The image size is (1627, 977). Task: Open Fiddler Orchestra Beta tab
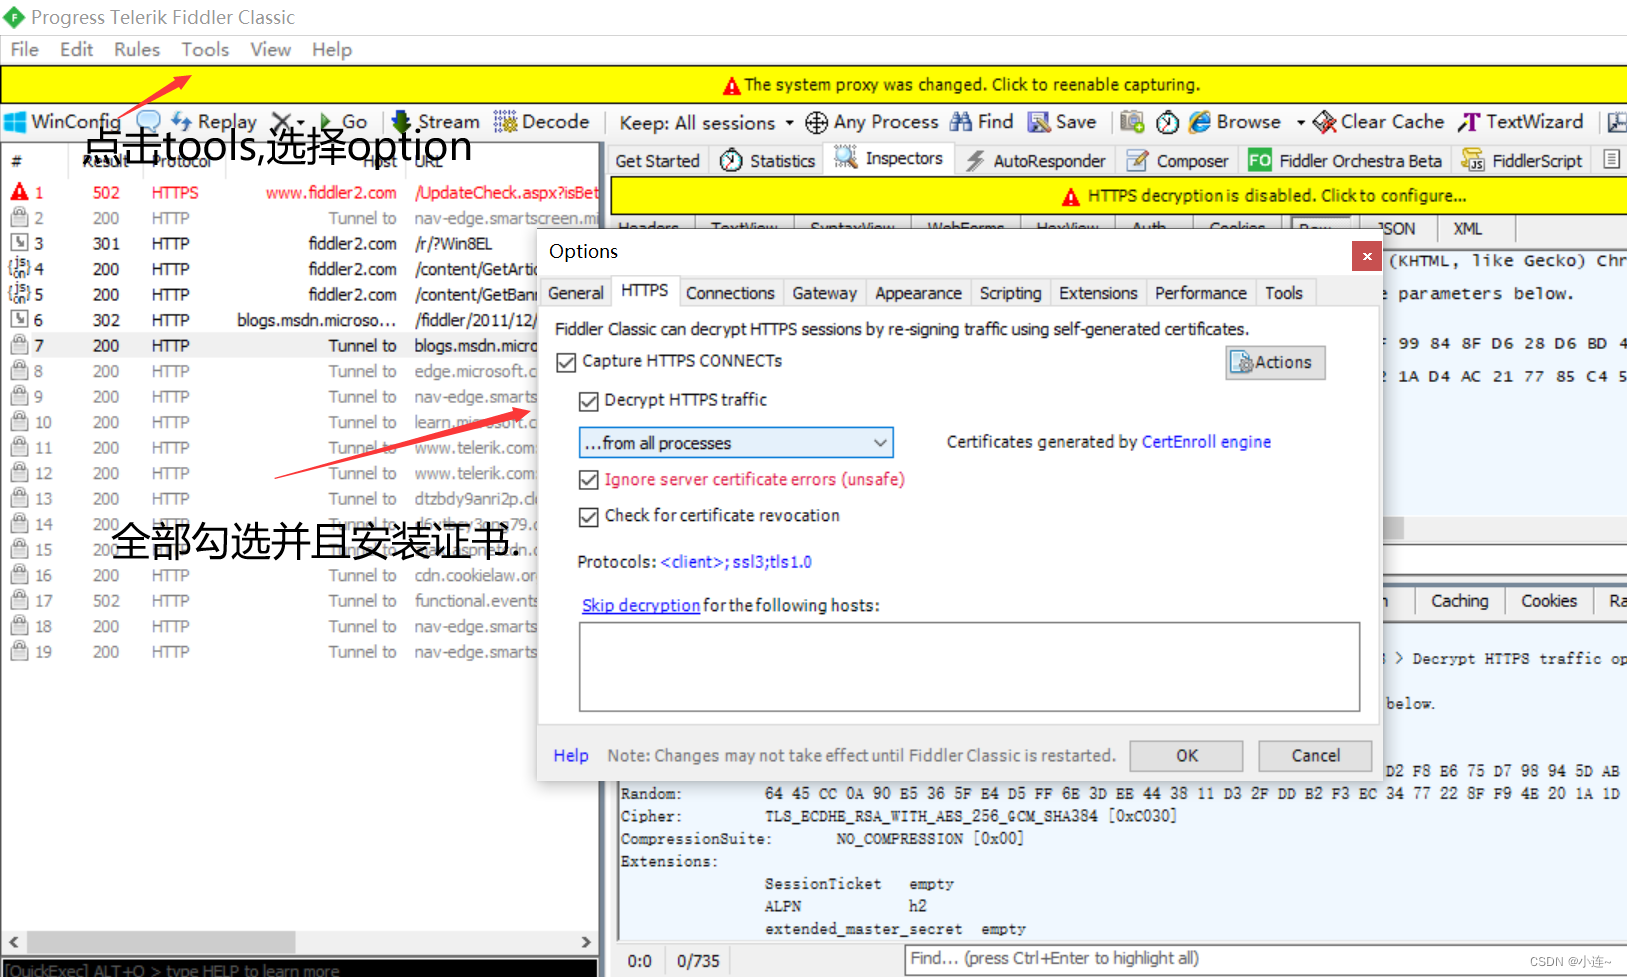pyautogui.click(x=1345, y=160)
